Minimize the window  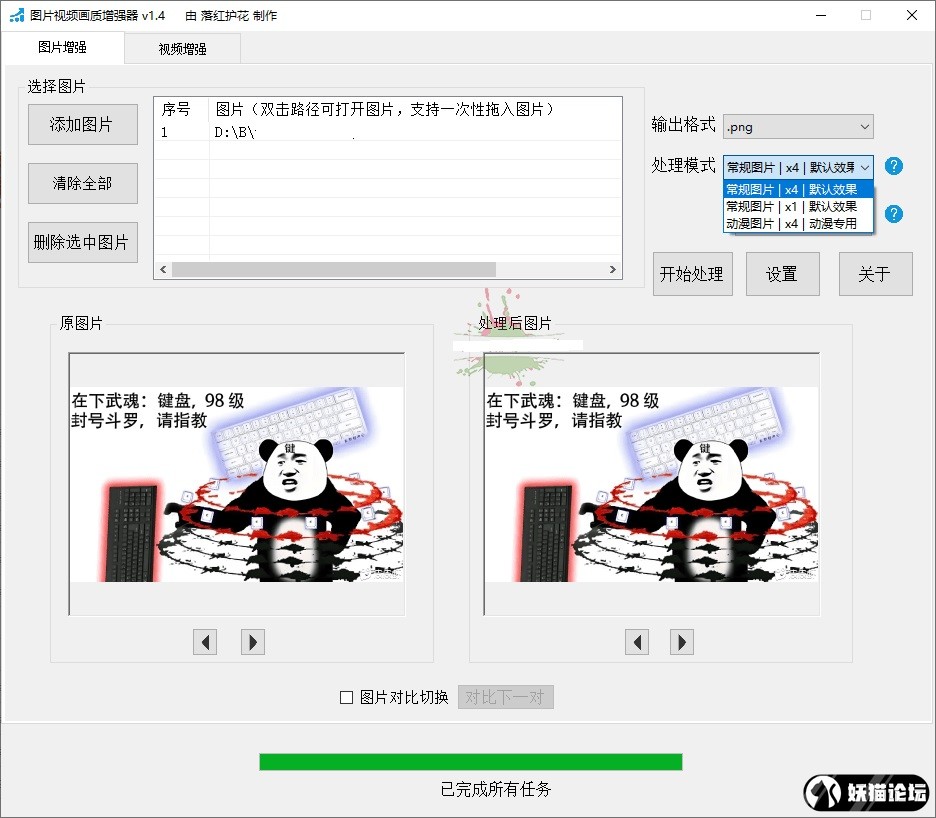(x=821, y=16)
